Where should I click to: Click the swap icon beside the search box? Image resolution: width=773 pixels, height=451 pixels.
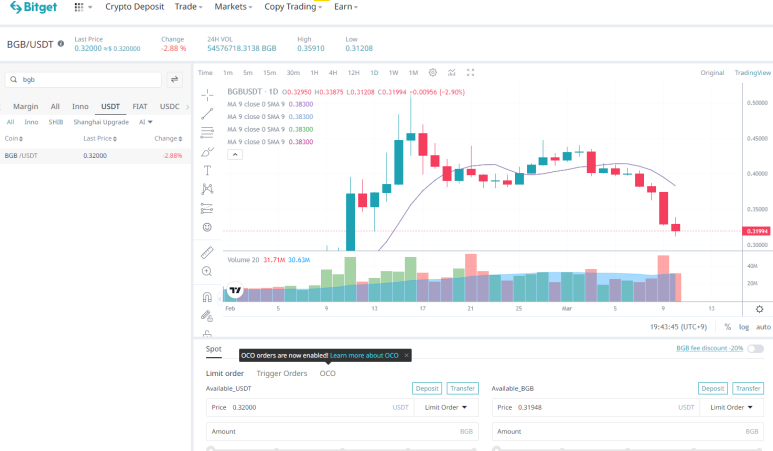pyautogui.click(x=175, y=79)
